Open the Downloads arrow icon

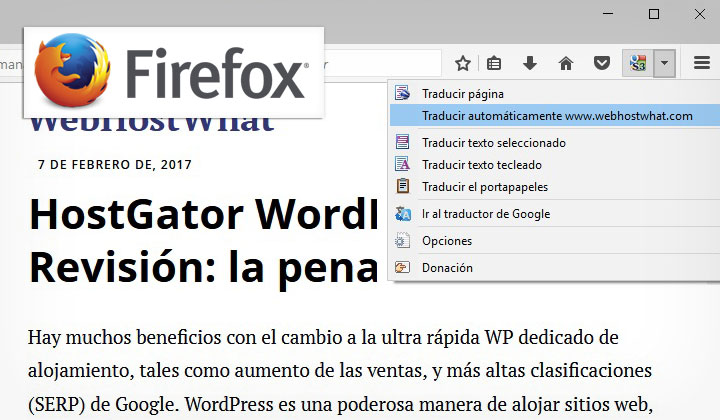(x=530, y=63)
